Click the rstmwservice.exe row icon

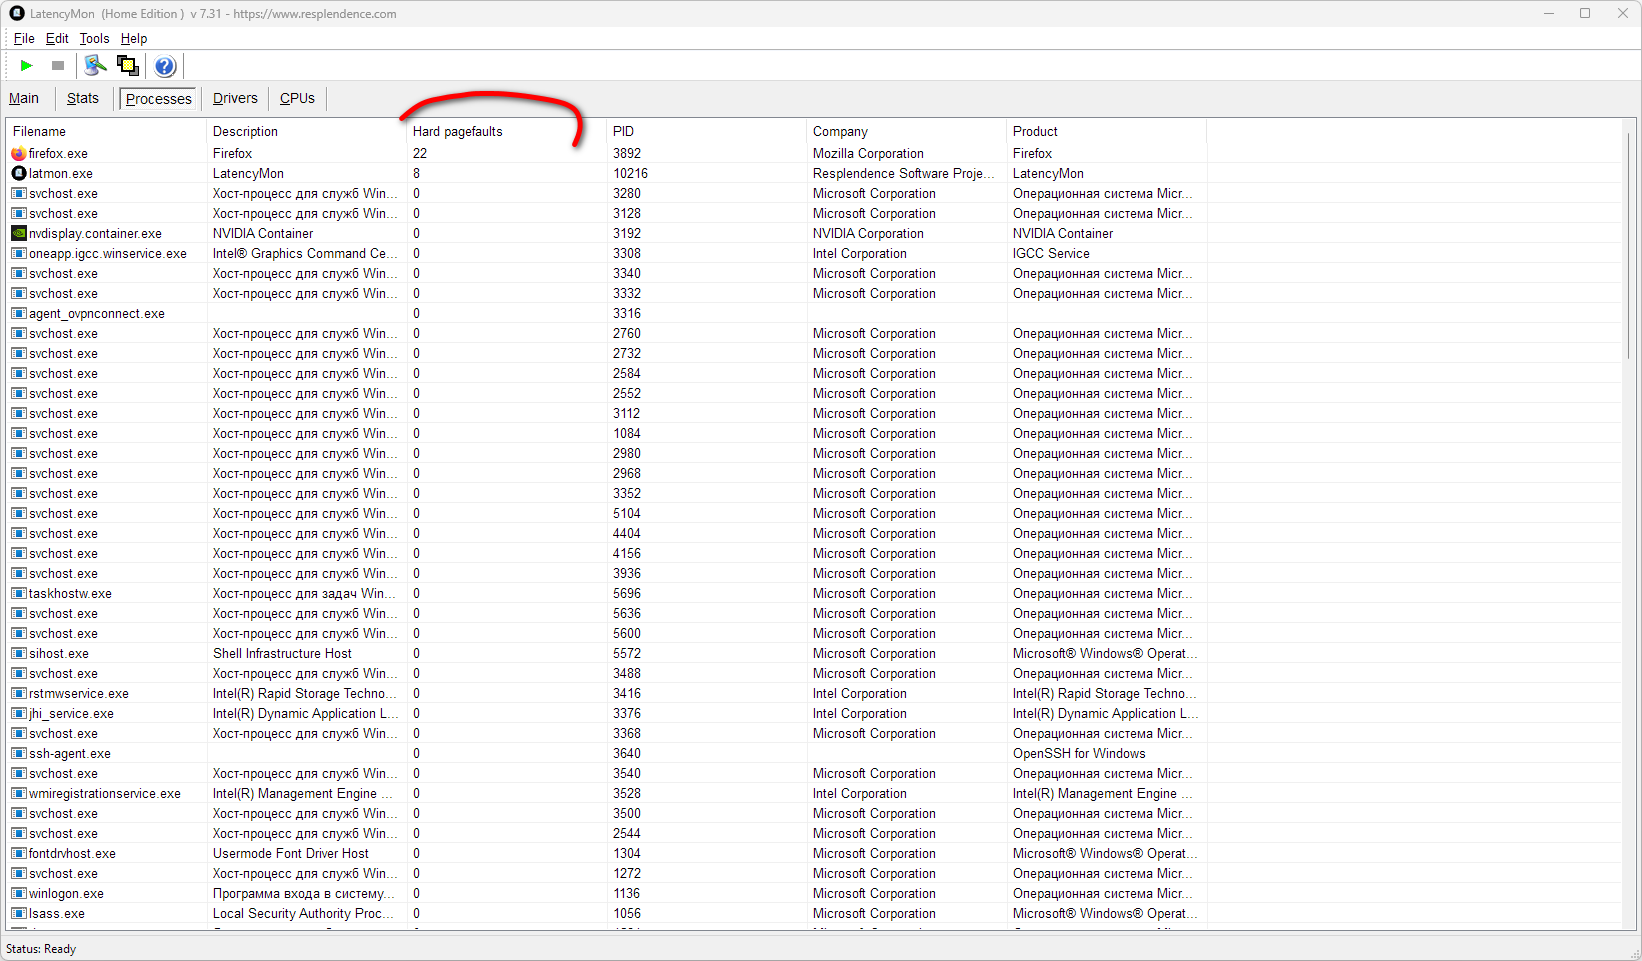[19, 694]
